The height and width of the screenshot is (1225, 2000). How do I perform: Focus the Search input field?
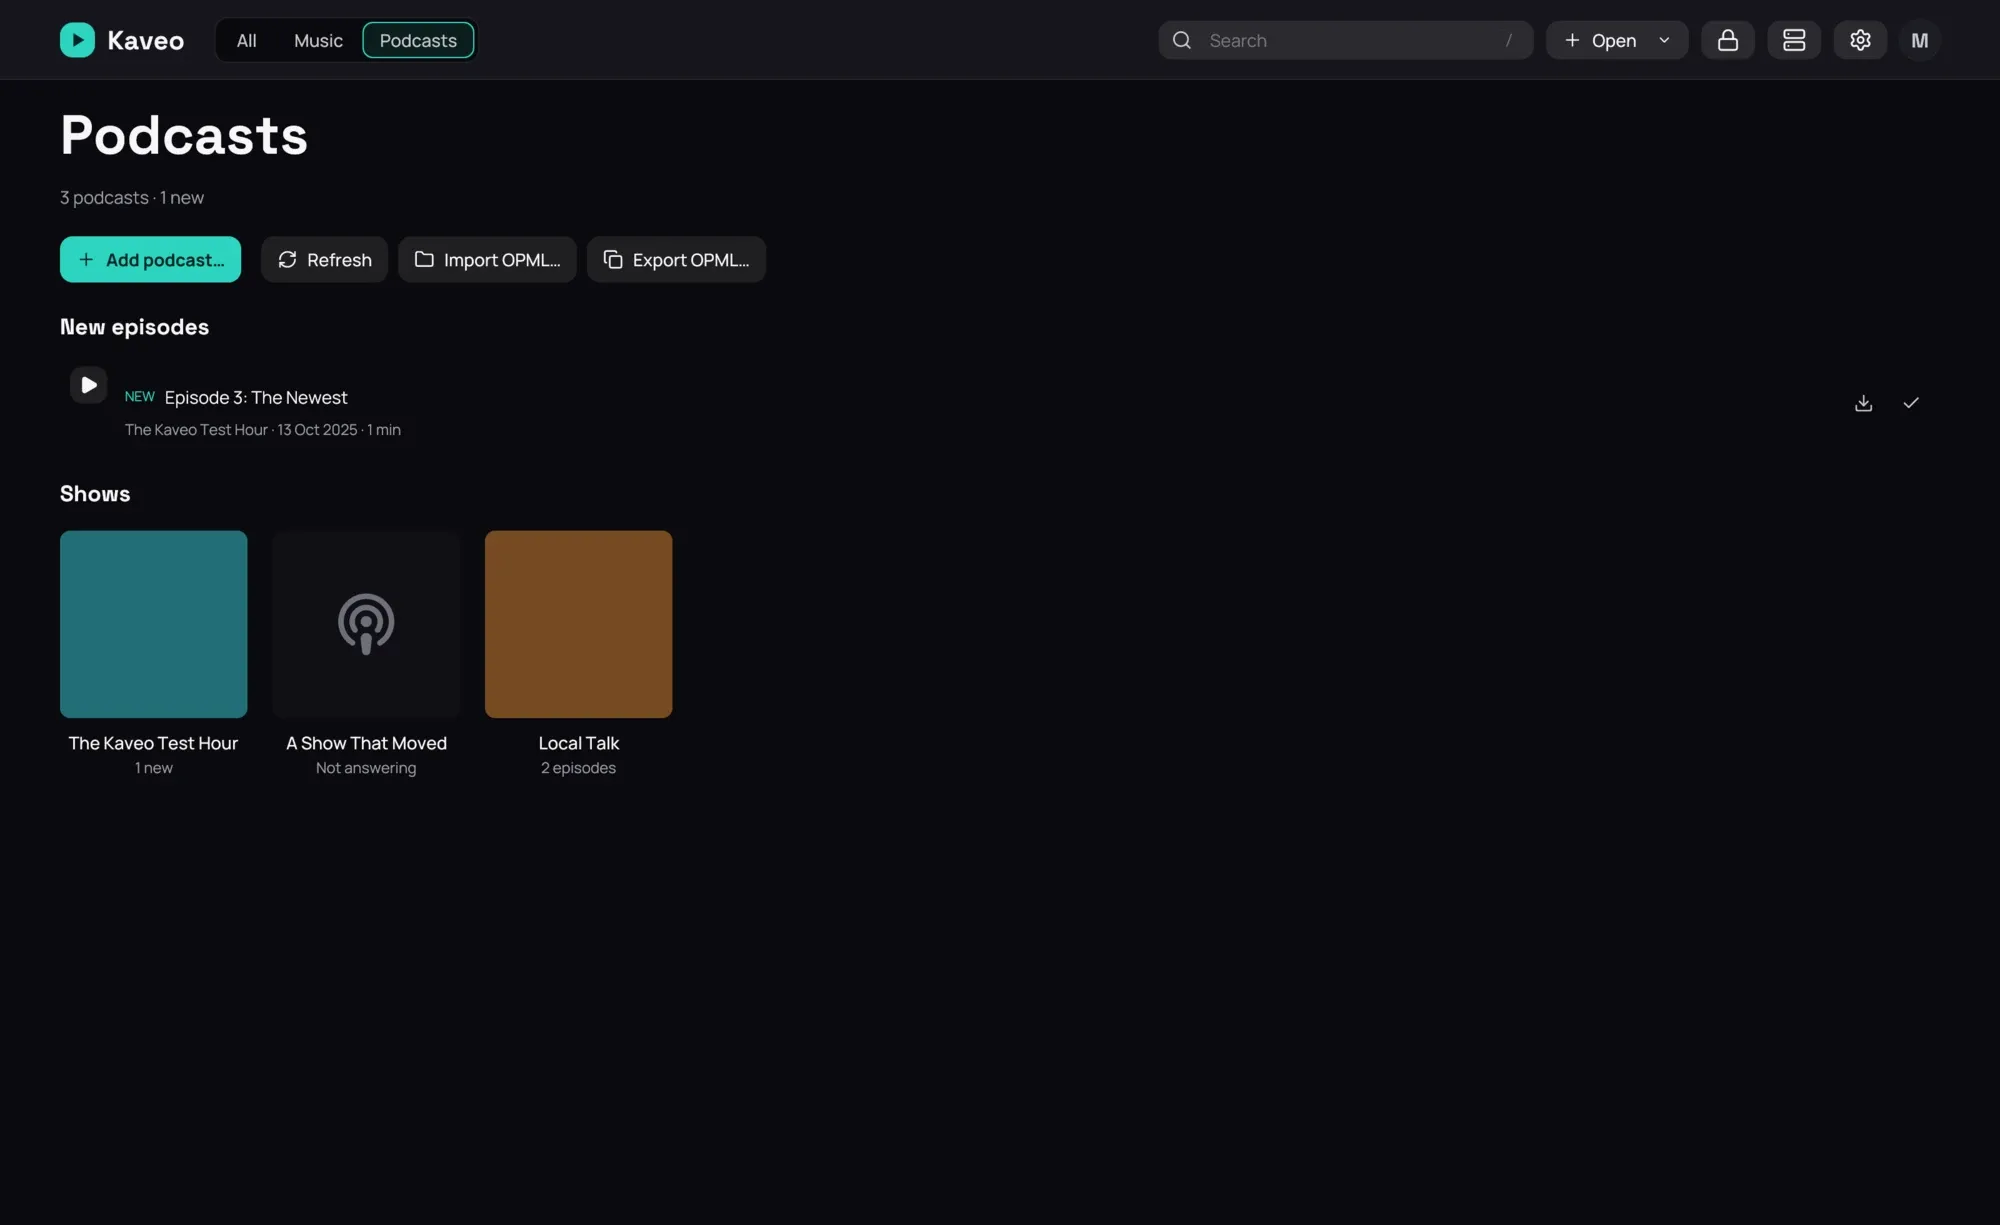pyautogui.click(x=1345, y=40)
